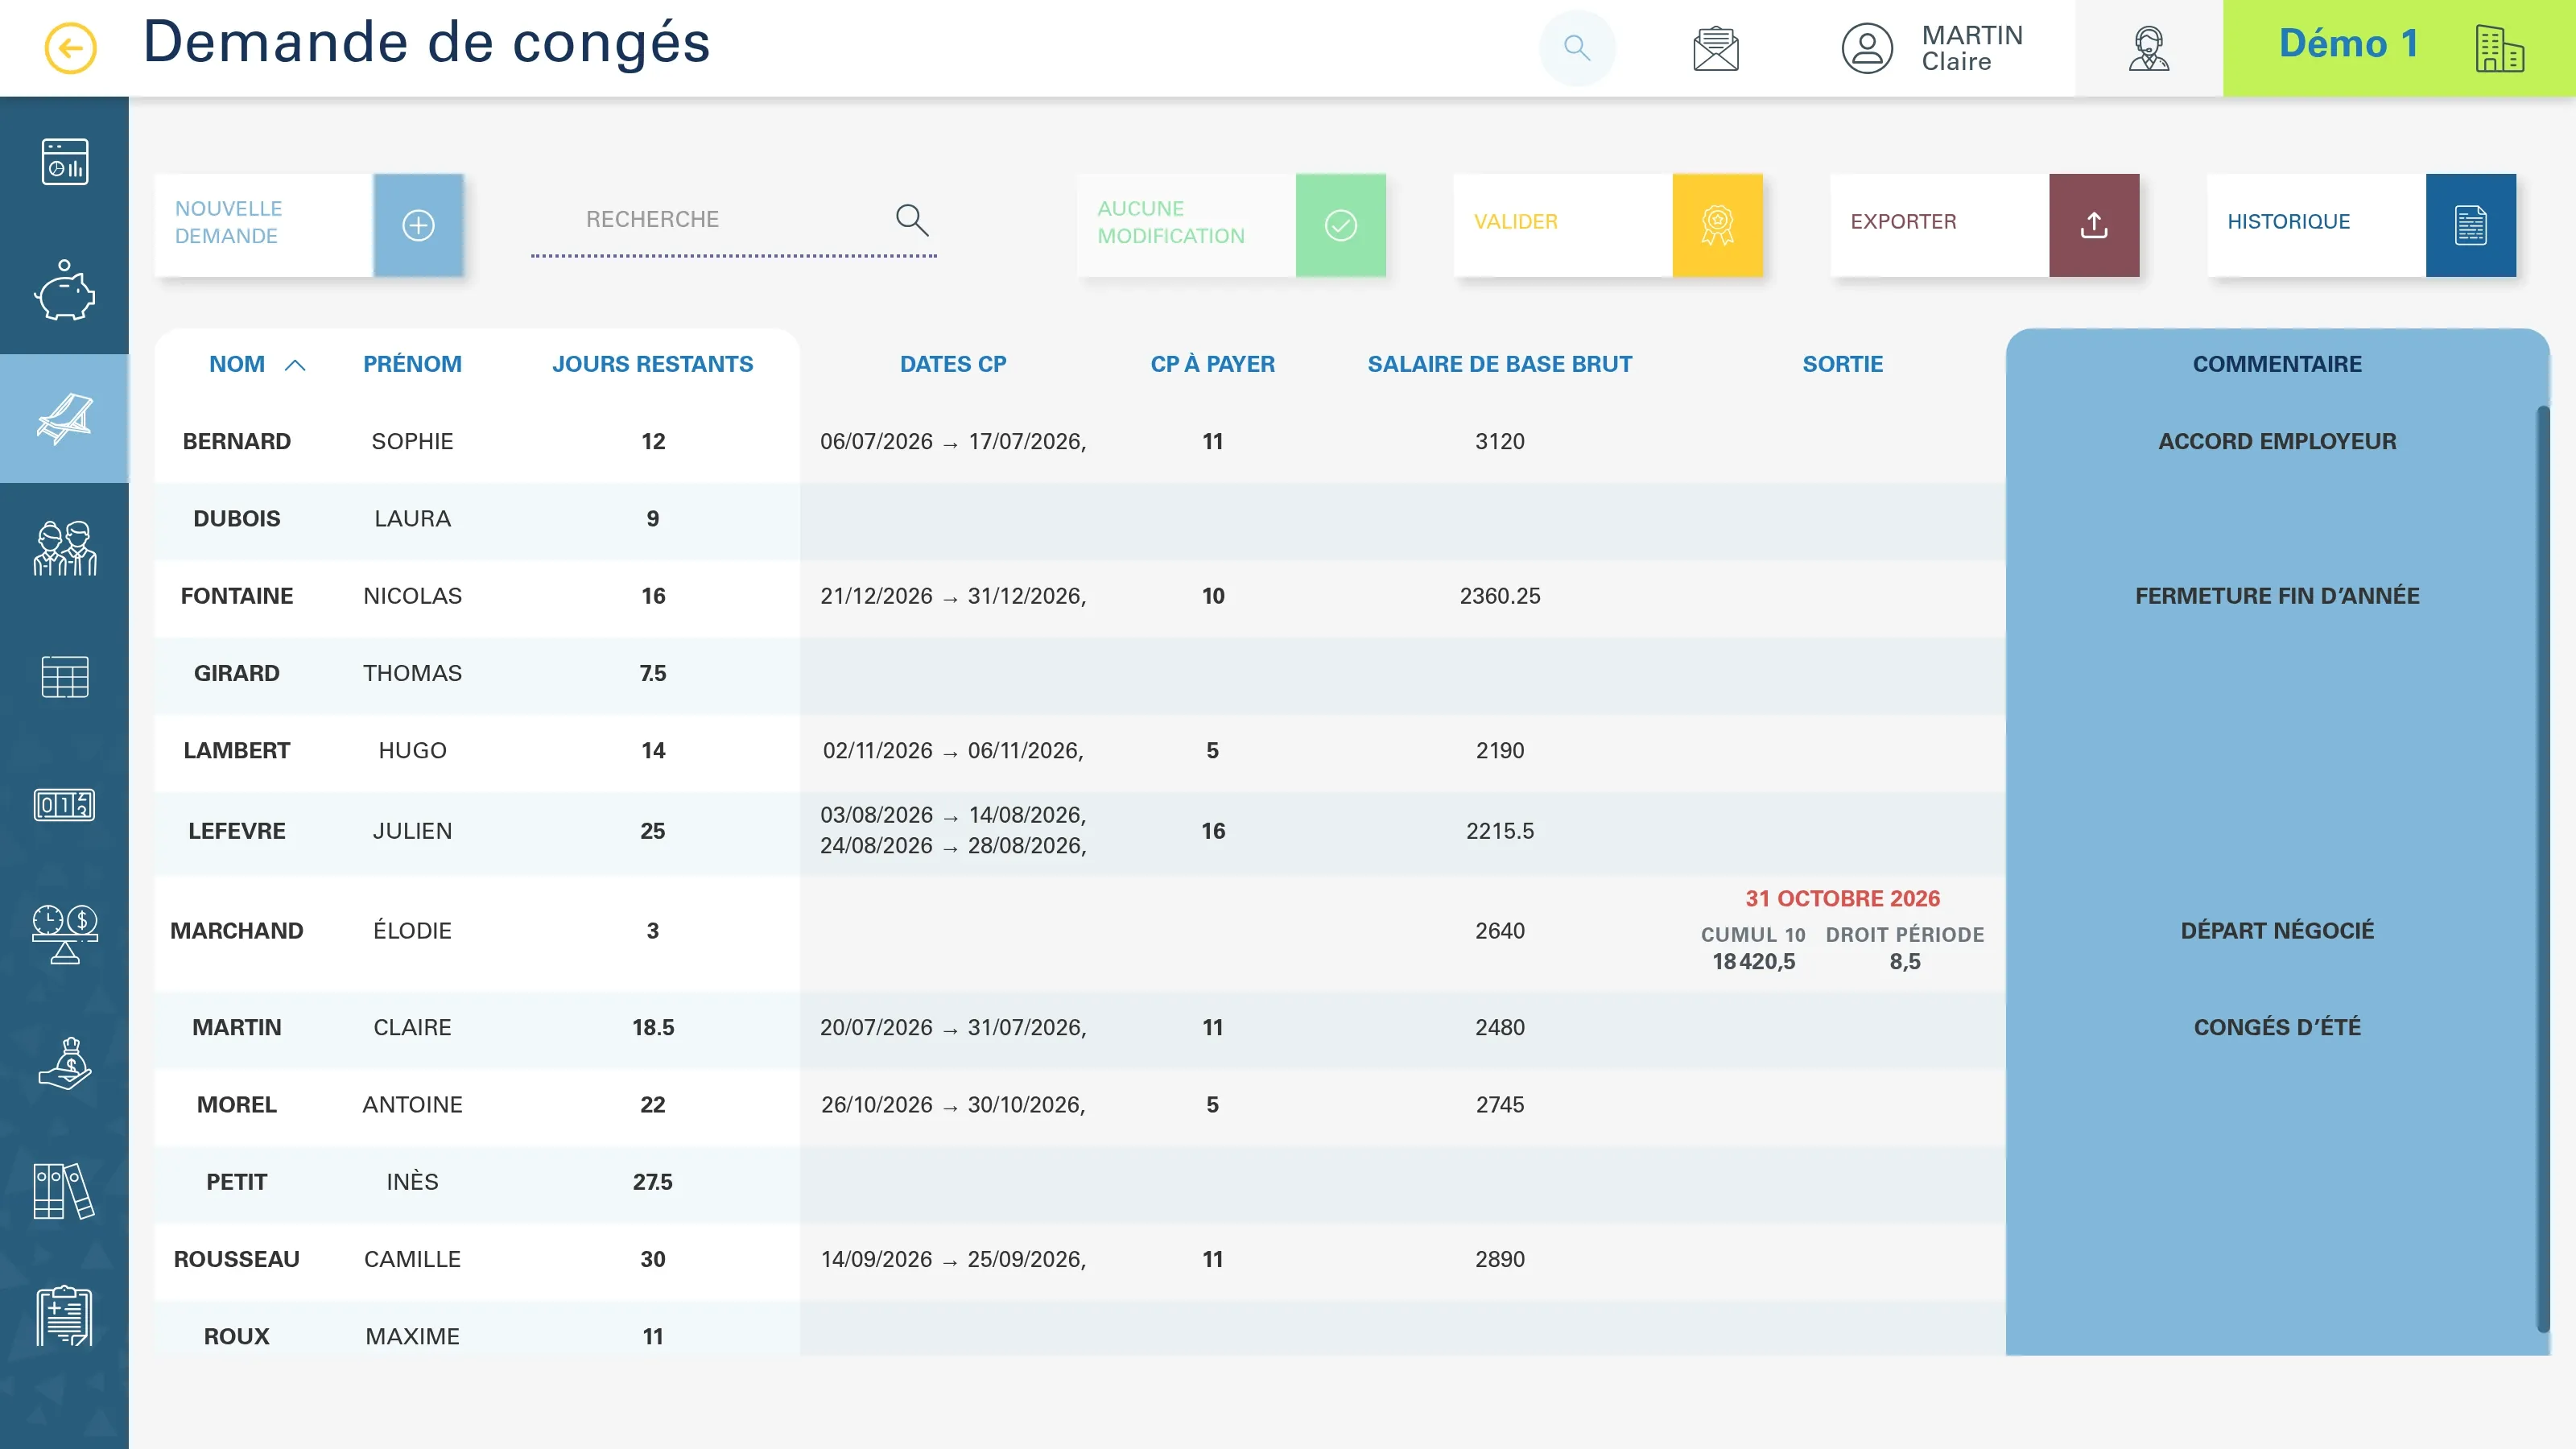Select the deck chair leave icon
Screen dimensions: 2576x1449
pyautogui.click(x=65, y=418)
